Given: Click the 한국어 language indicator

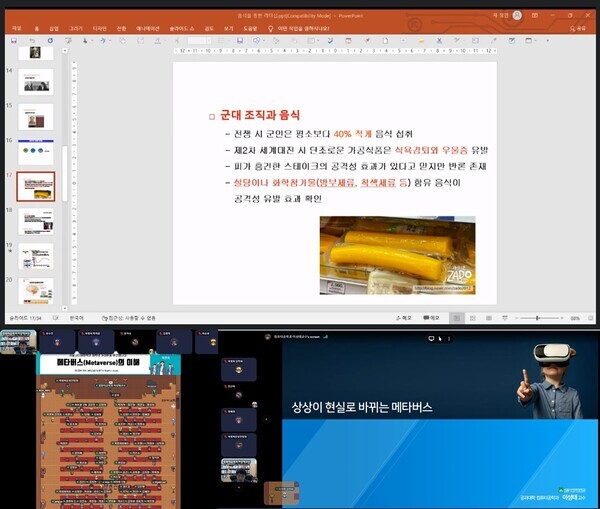Looking at the screenshot, I should [77, 318].
